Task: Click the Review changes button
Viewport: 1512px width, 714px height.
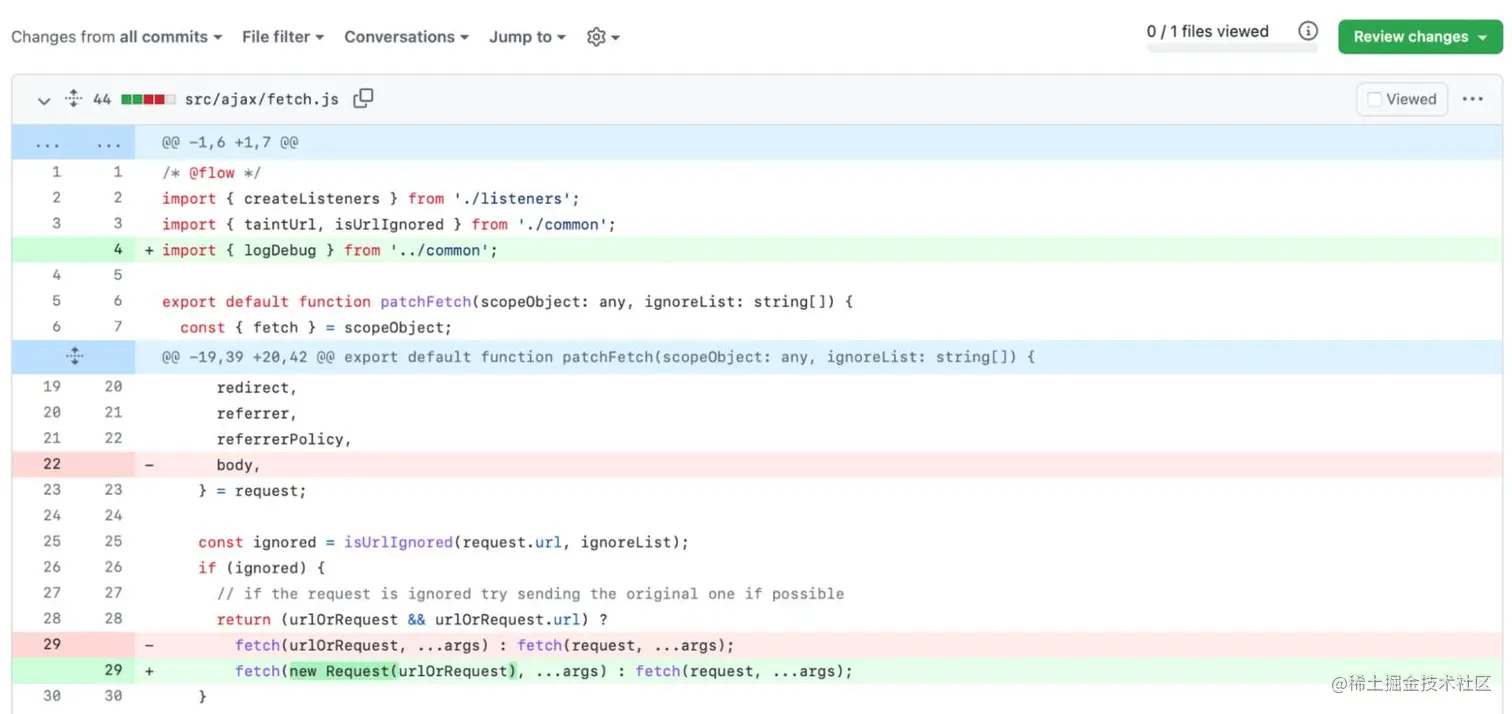Action: (x=1410, y=36)
